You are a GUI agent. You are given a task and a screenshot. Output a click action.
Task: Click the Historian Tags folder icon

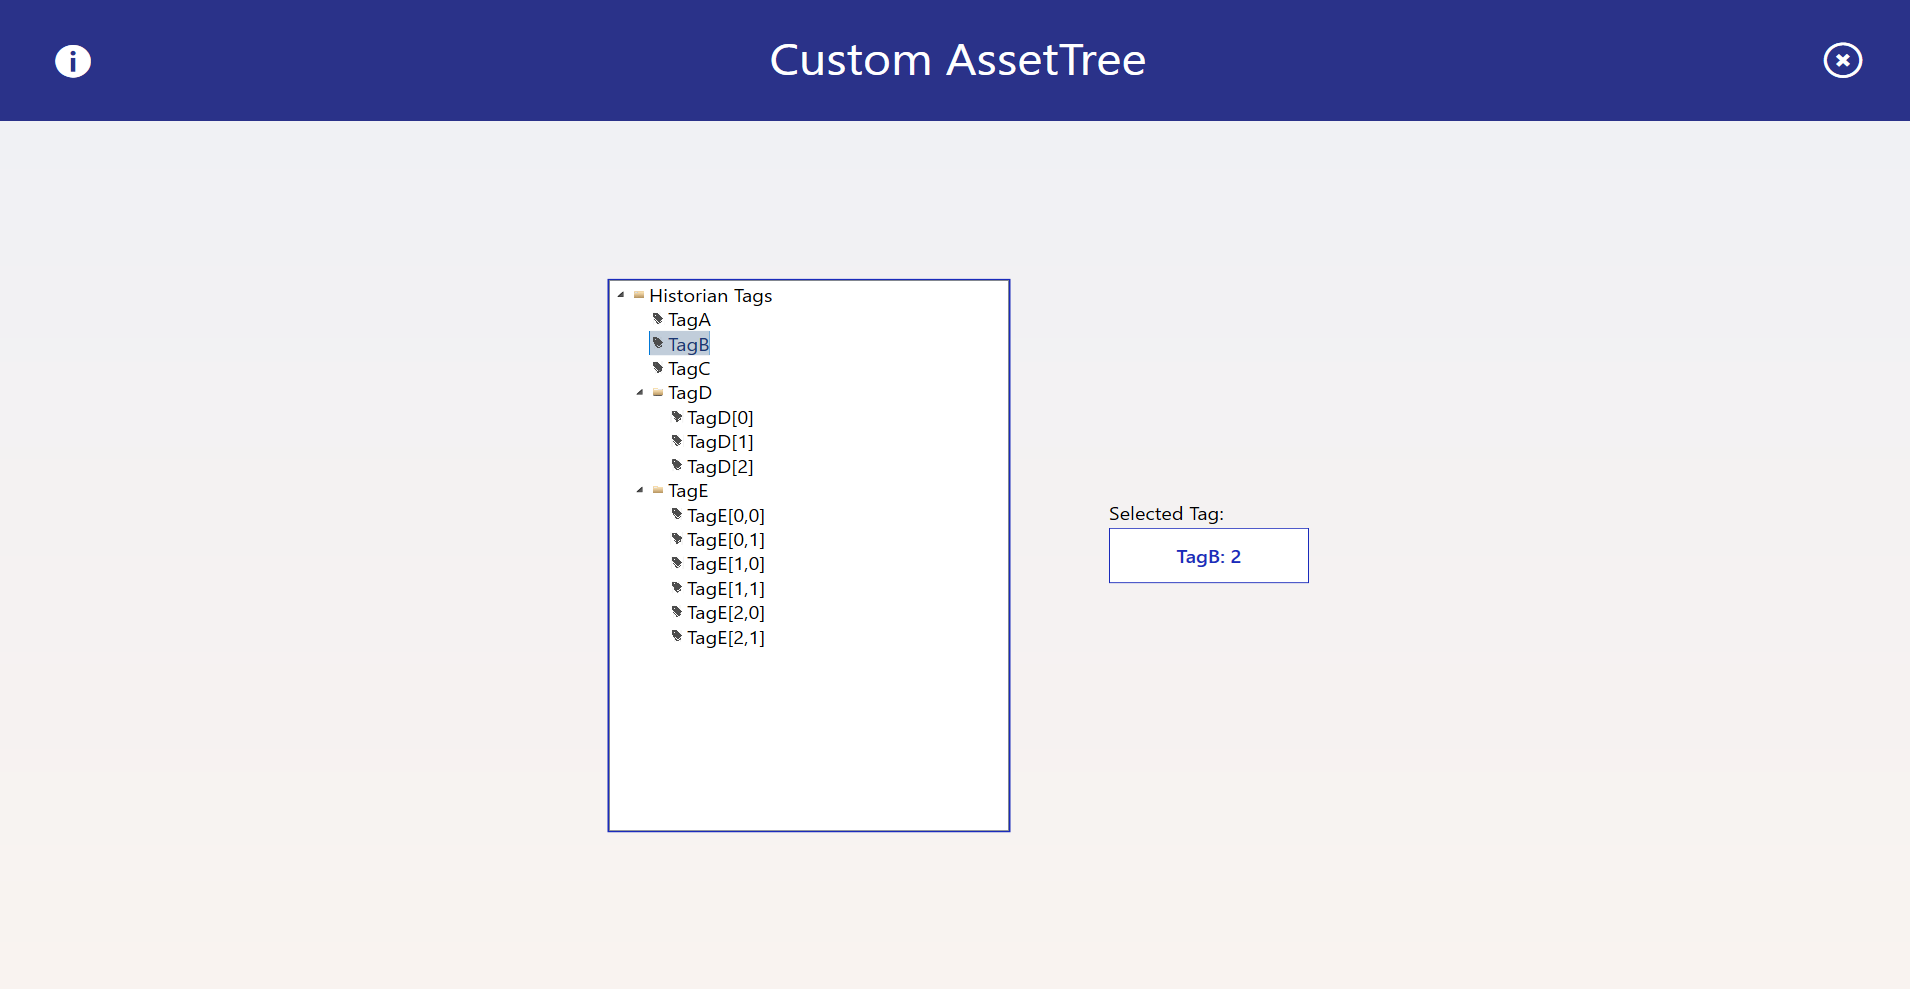click(639, 295)
